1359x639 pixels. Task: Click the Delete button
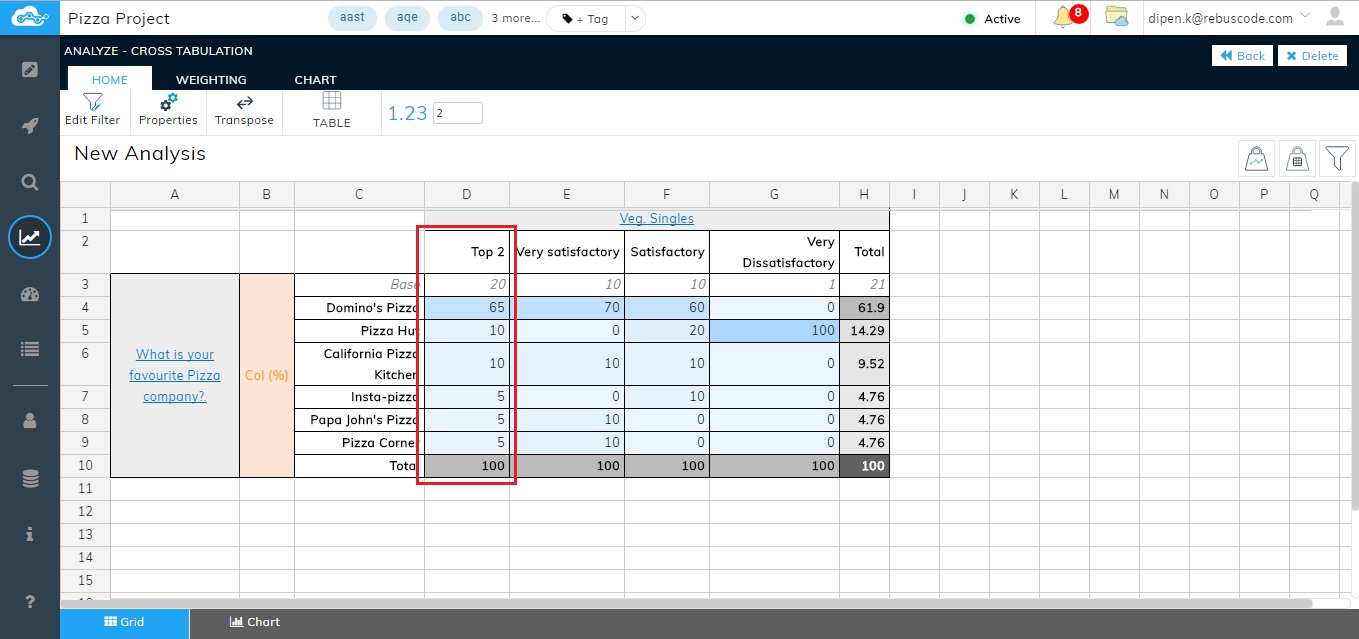(x=1312, y=56)
